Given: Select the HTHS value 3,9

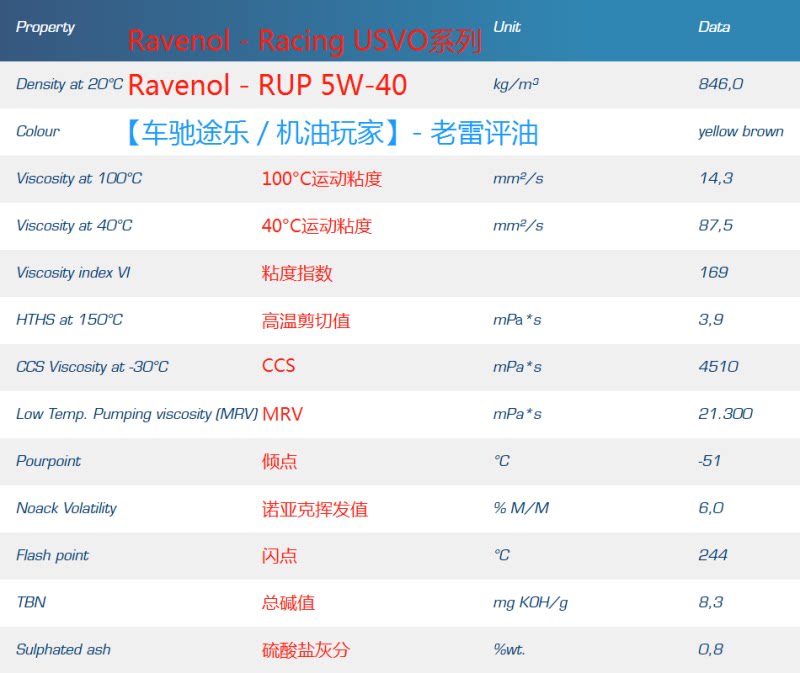Looking at the screenshot, I should (711, 319).
